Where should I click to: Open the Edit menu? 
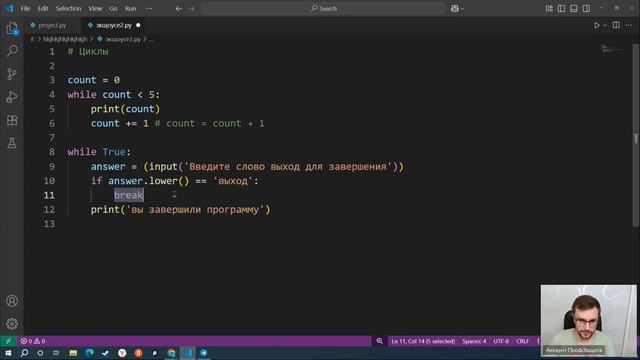[43, 9]
